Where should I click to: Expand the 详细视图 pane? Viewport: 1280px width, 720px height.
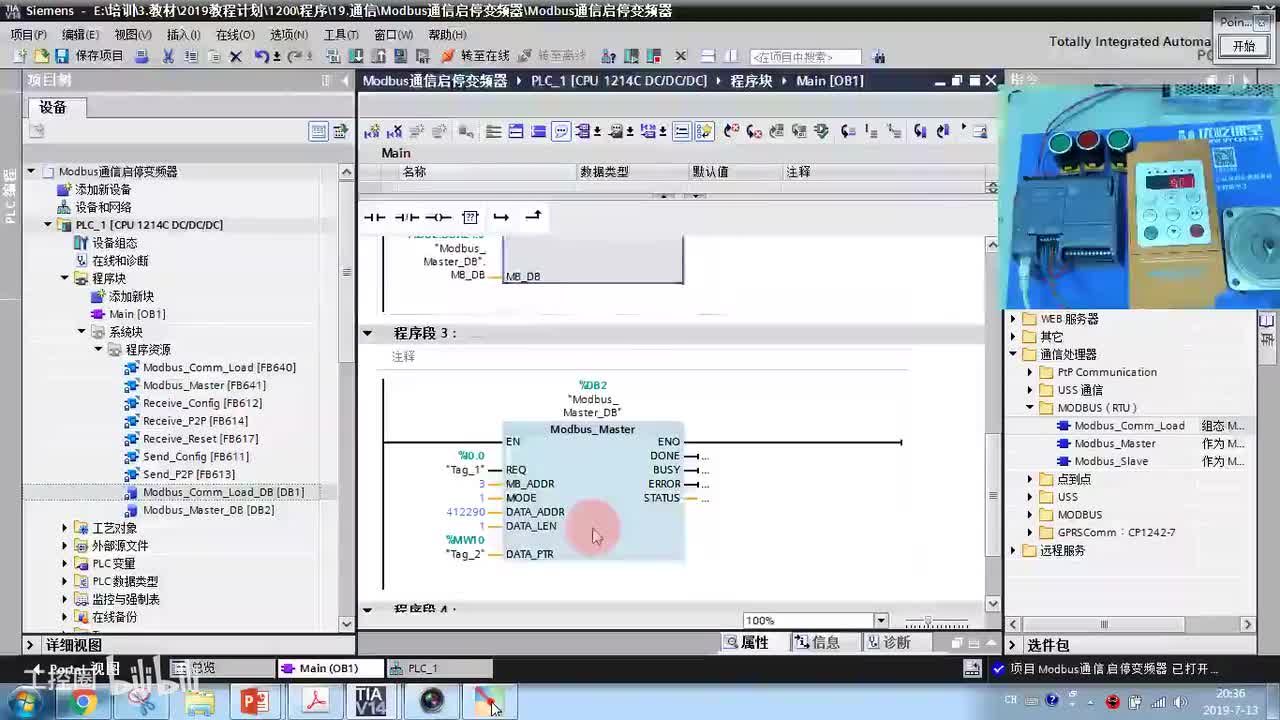(x=30, y=645)
